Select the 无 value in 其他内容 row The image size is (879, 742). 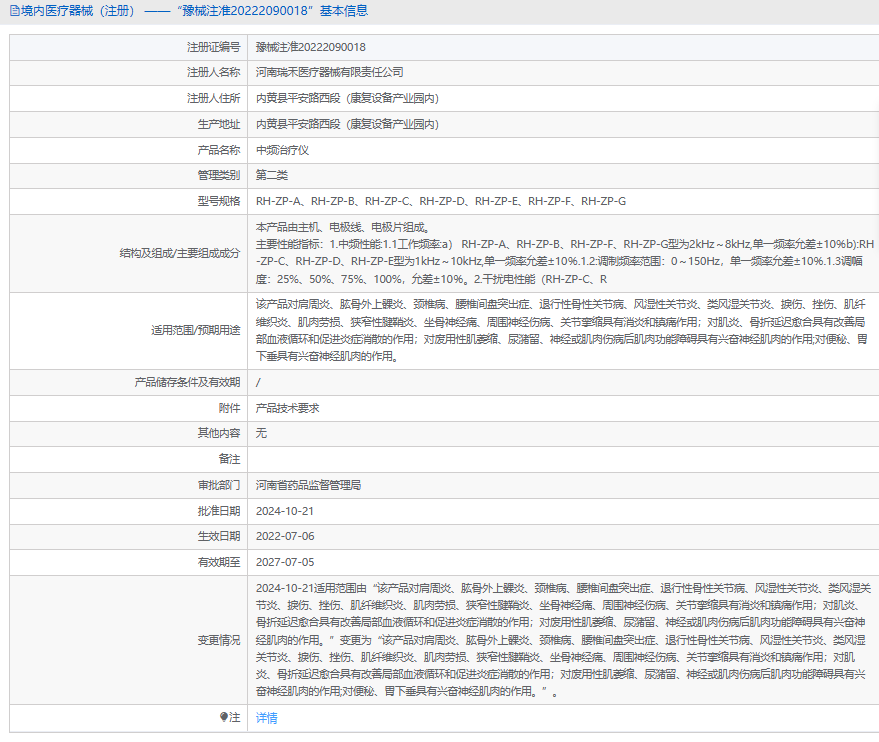(x=261, y=433)
